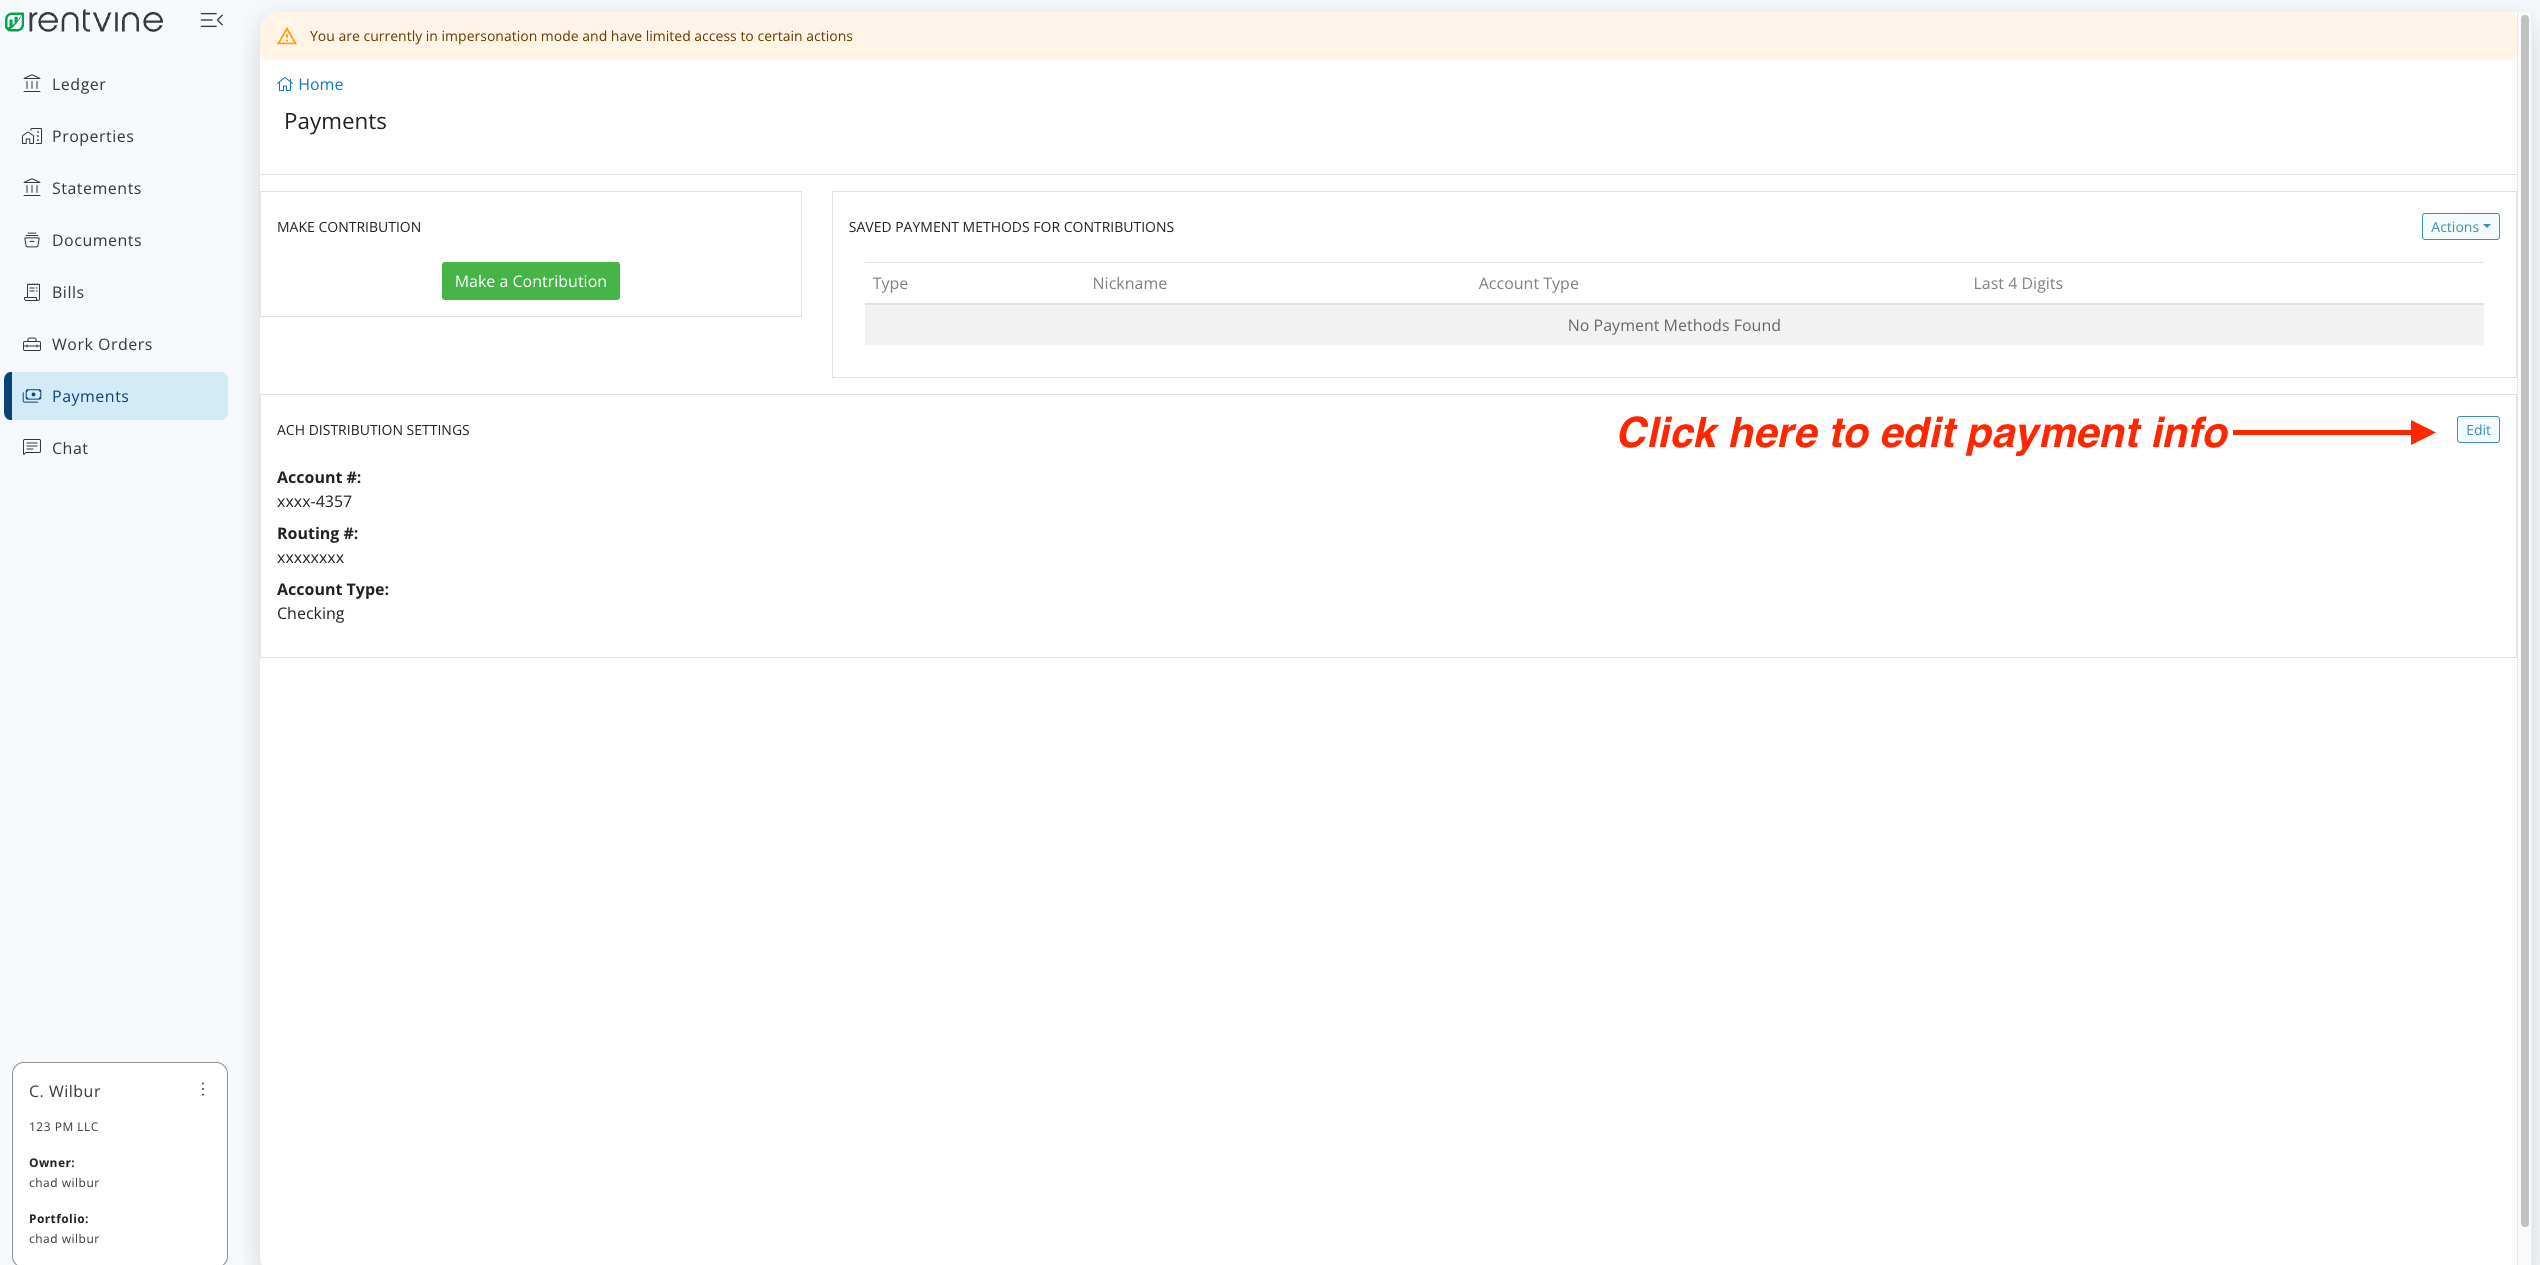Click the Checking account type value
Screen dimensions: 2540x1265
pyautogui.click(x=310, y=613)
